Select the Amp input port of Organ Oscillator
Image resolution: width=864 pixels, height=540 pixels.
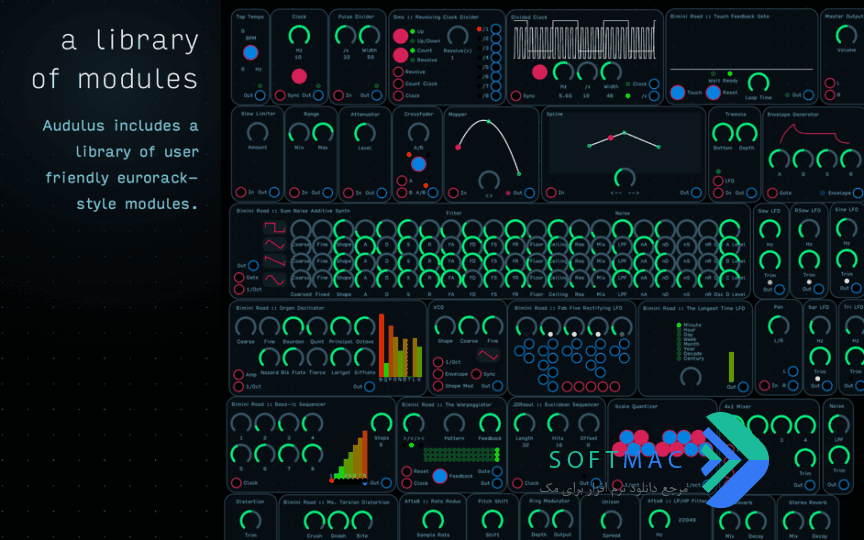click(x=239, y=375)
